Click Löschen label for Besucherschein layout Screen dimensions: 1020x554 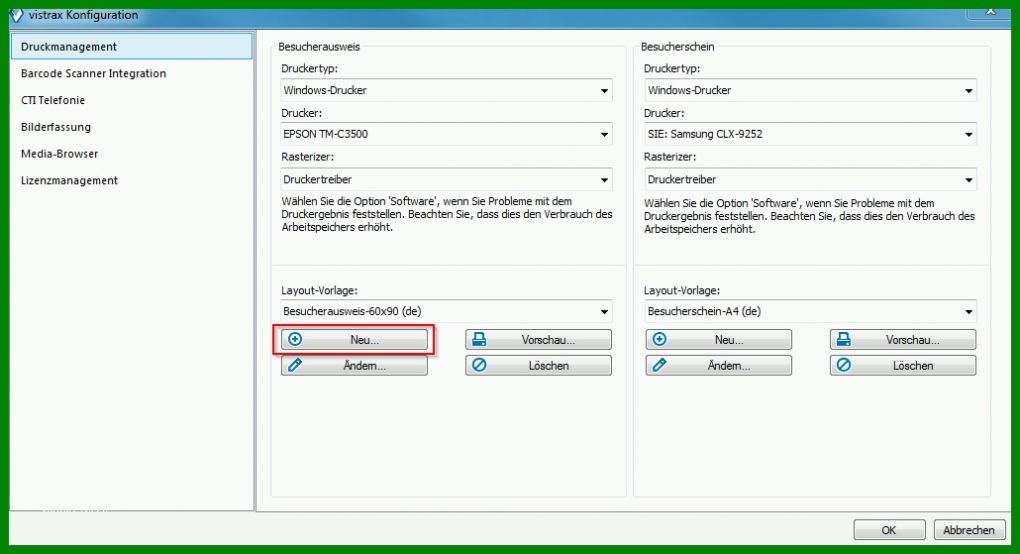coord(913,365)
